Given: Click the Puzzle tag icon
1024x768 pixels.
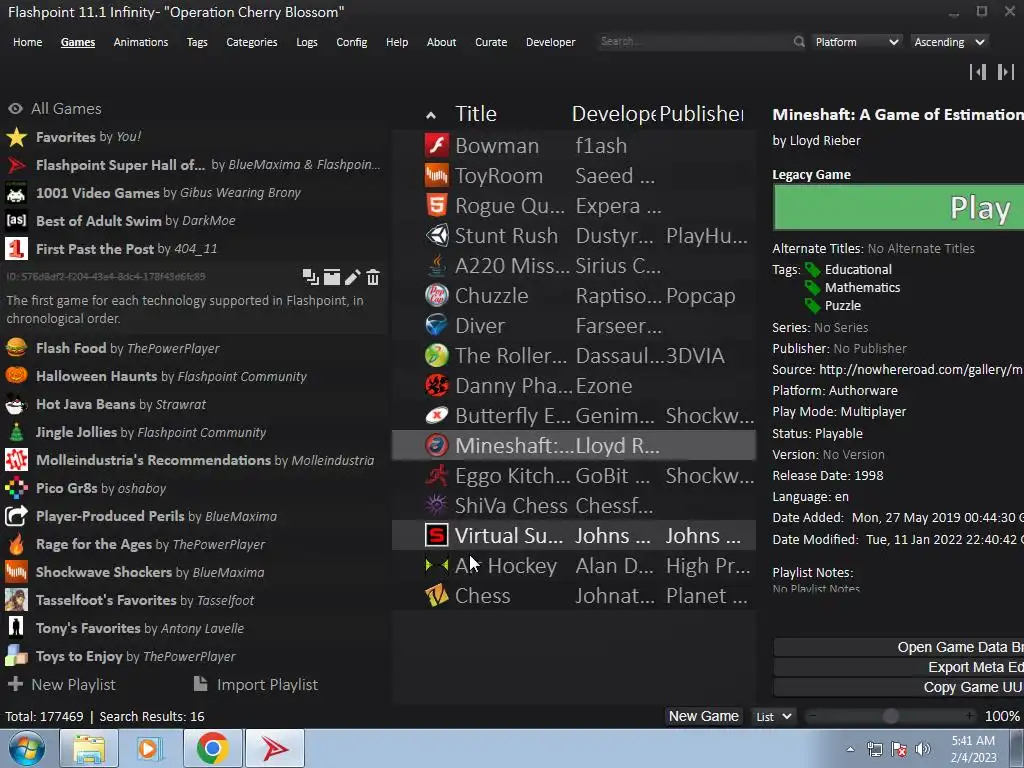Looking at the screenshot, I should pos(812,306).
